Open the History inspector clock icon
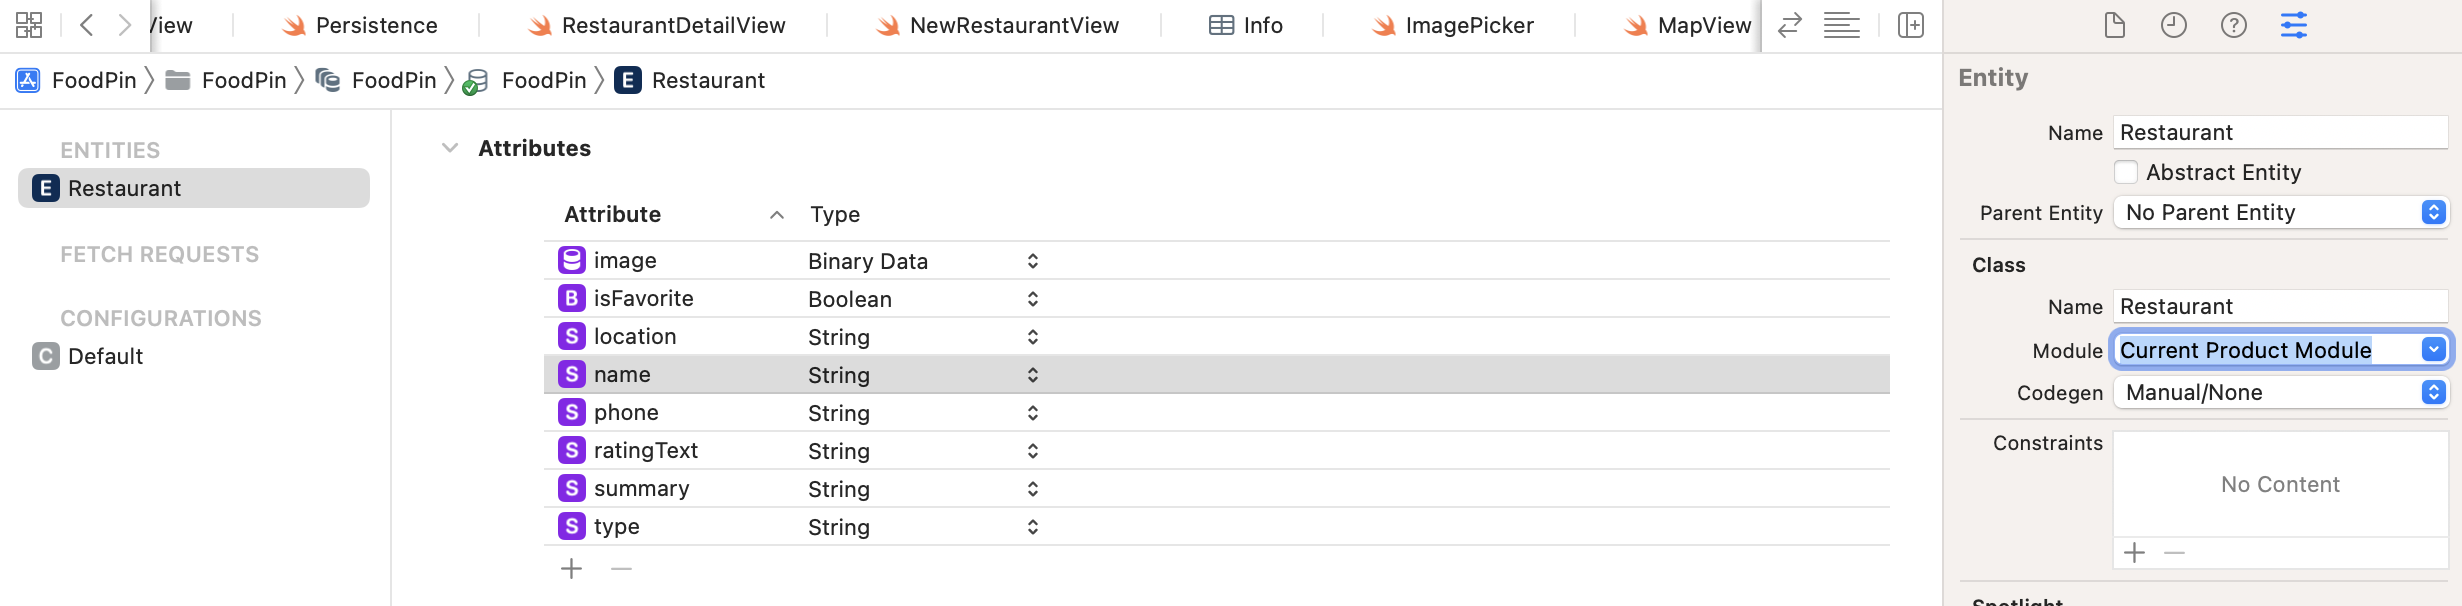 point(2174,25)
